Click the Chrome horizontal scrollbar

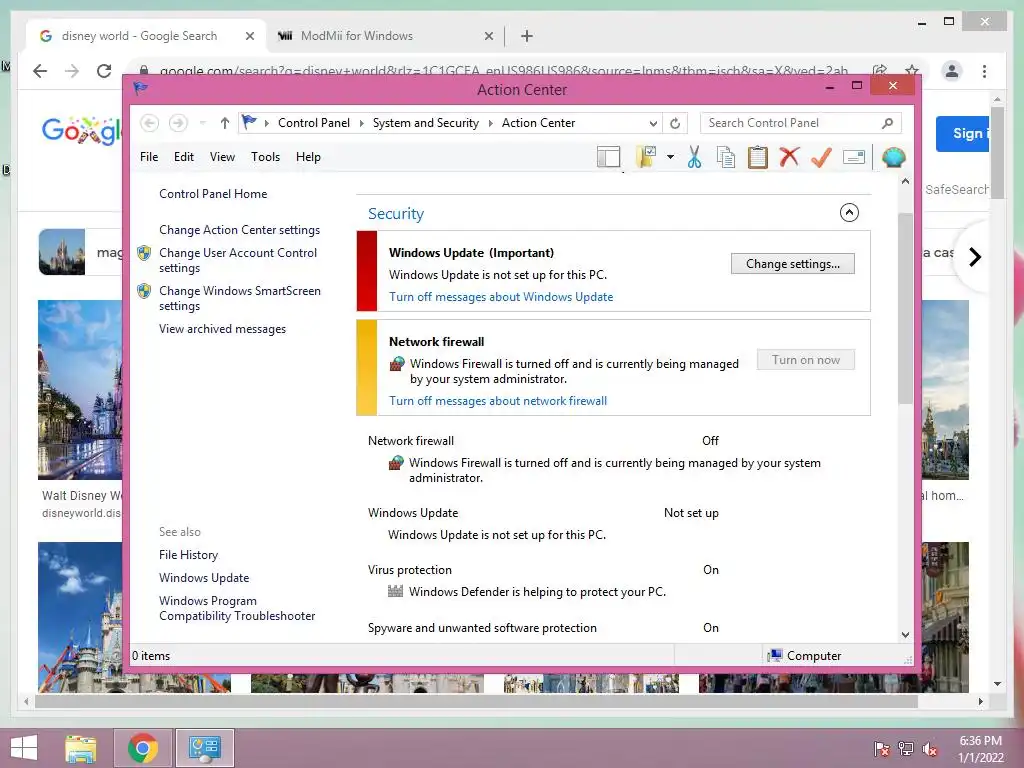coord(476,701)
